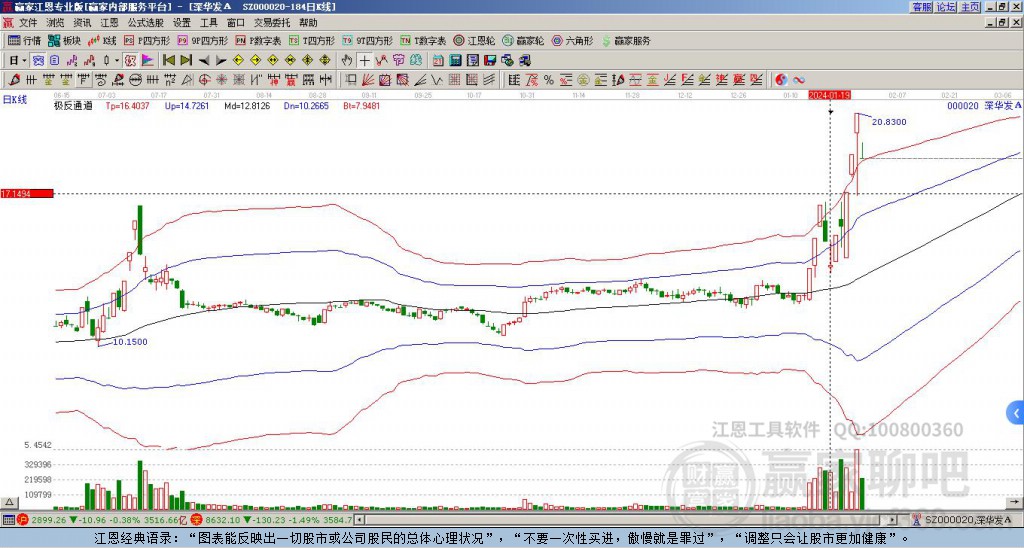Click the black right arrow icon

[x=221, y=60]
